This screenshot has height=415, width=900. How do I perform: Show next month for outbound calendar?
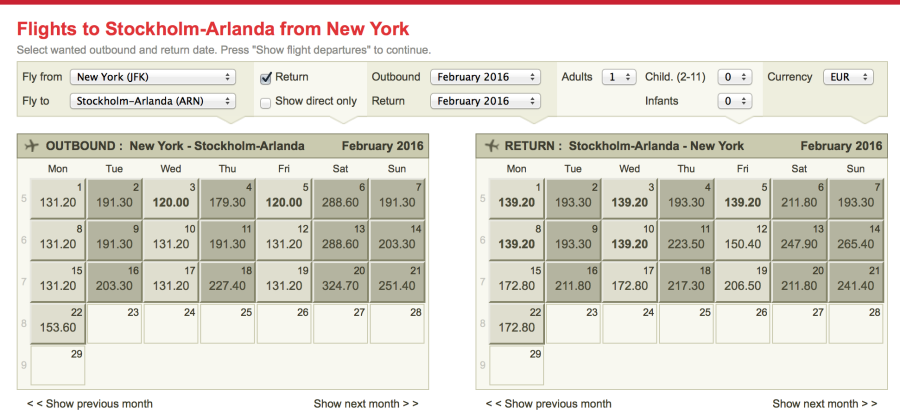[365, 404]
